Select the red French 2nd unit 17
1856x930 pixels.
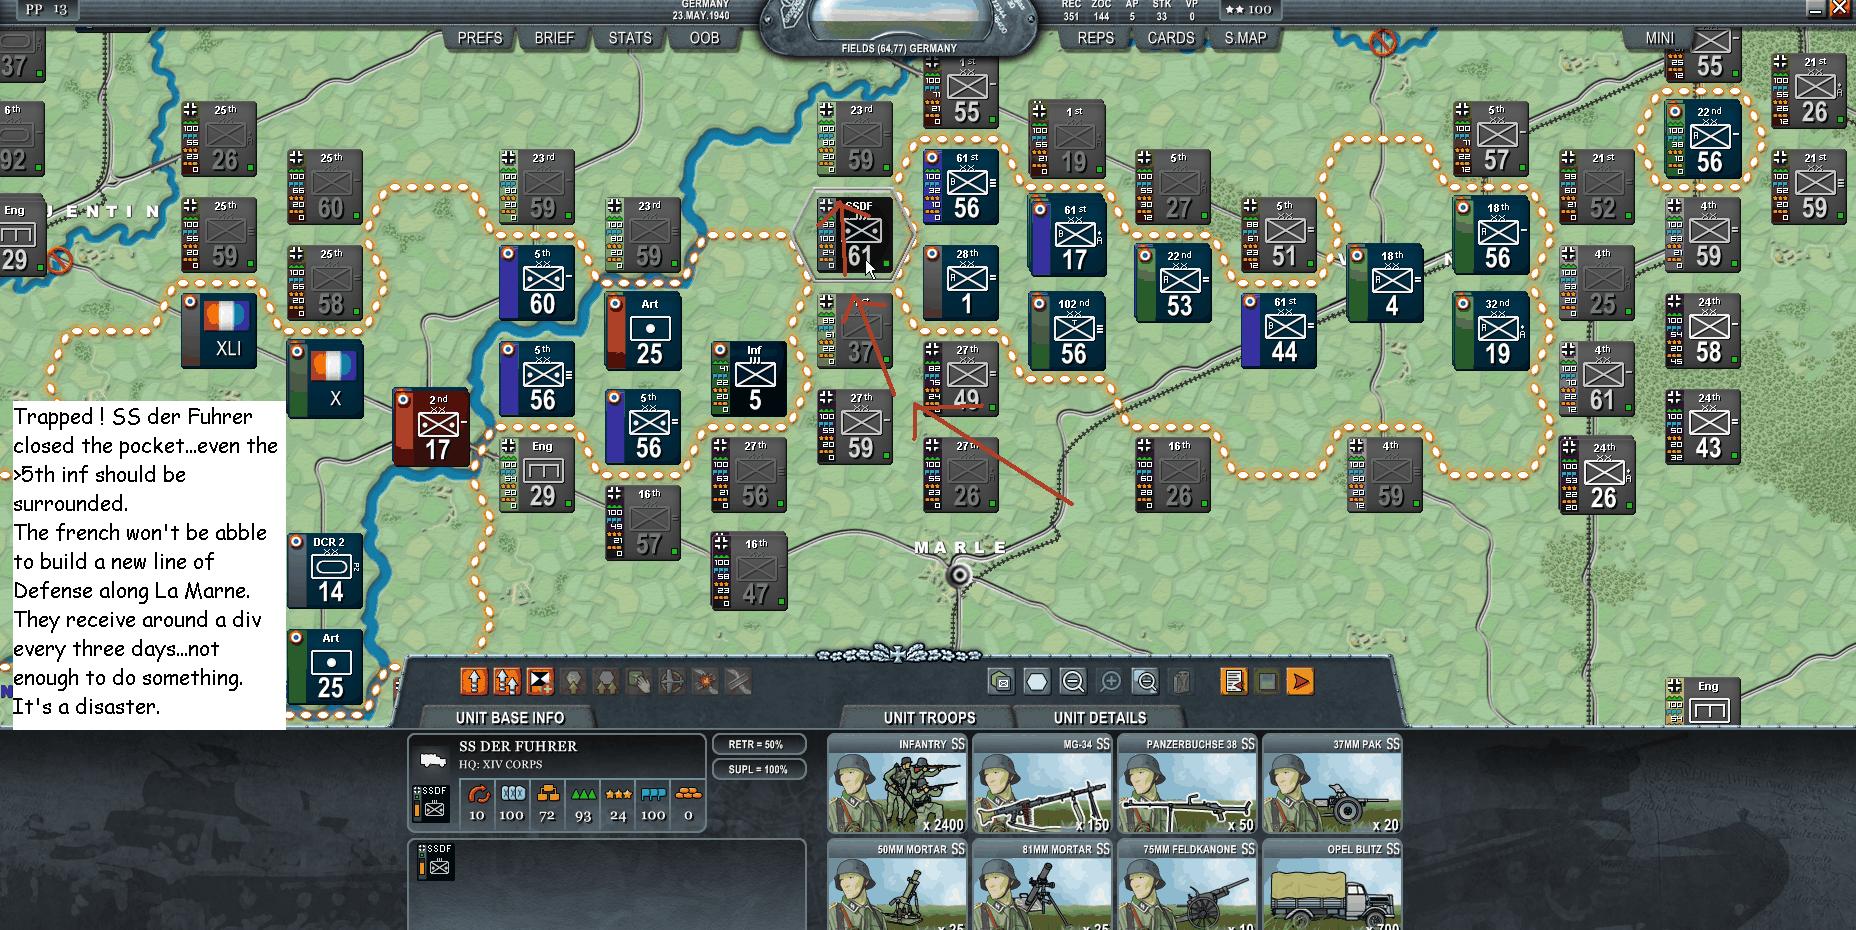431,427
